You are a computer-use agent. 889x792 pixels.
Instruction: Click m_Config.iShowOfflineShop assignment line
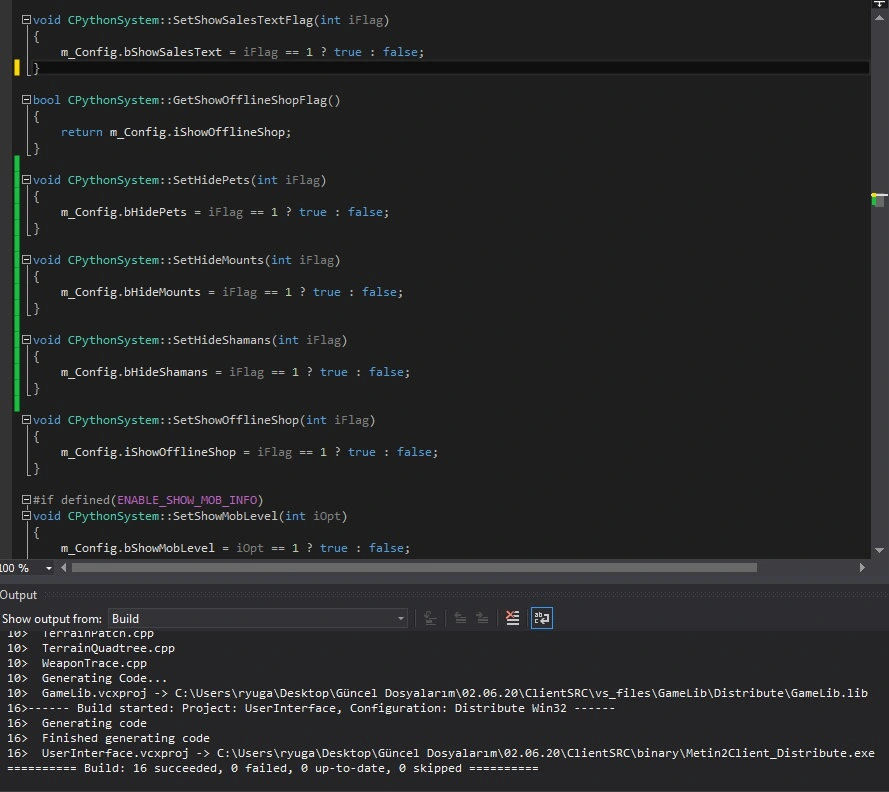coord(249,452)
